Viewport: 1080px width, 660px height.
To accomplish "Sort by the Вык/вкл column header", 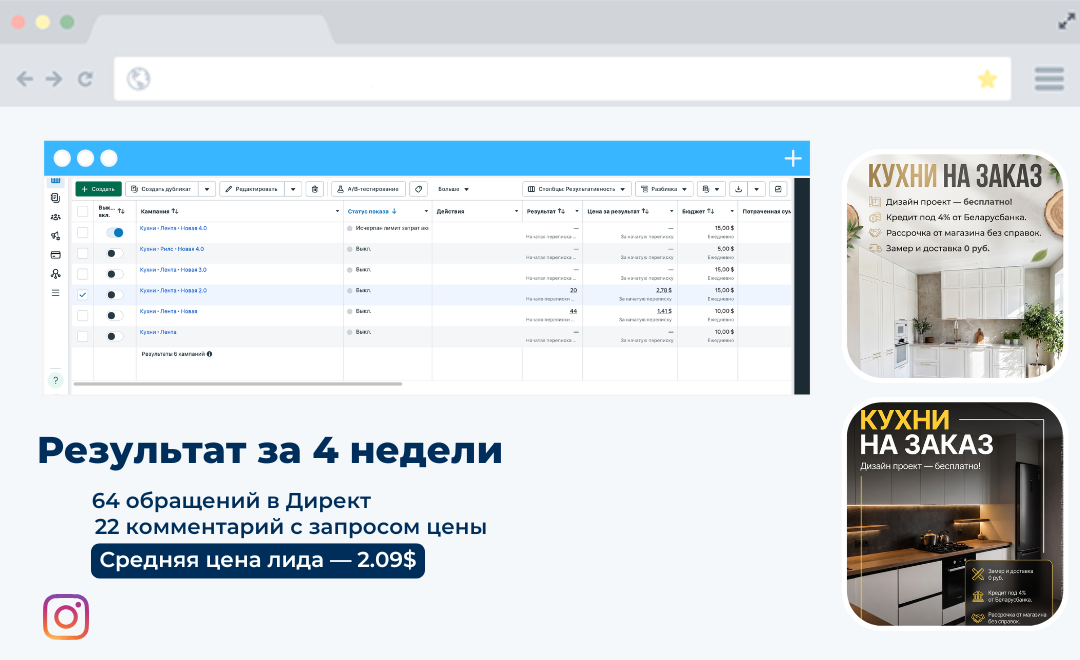I will pos(111,212).
